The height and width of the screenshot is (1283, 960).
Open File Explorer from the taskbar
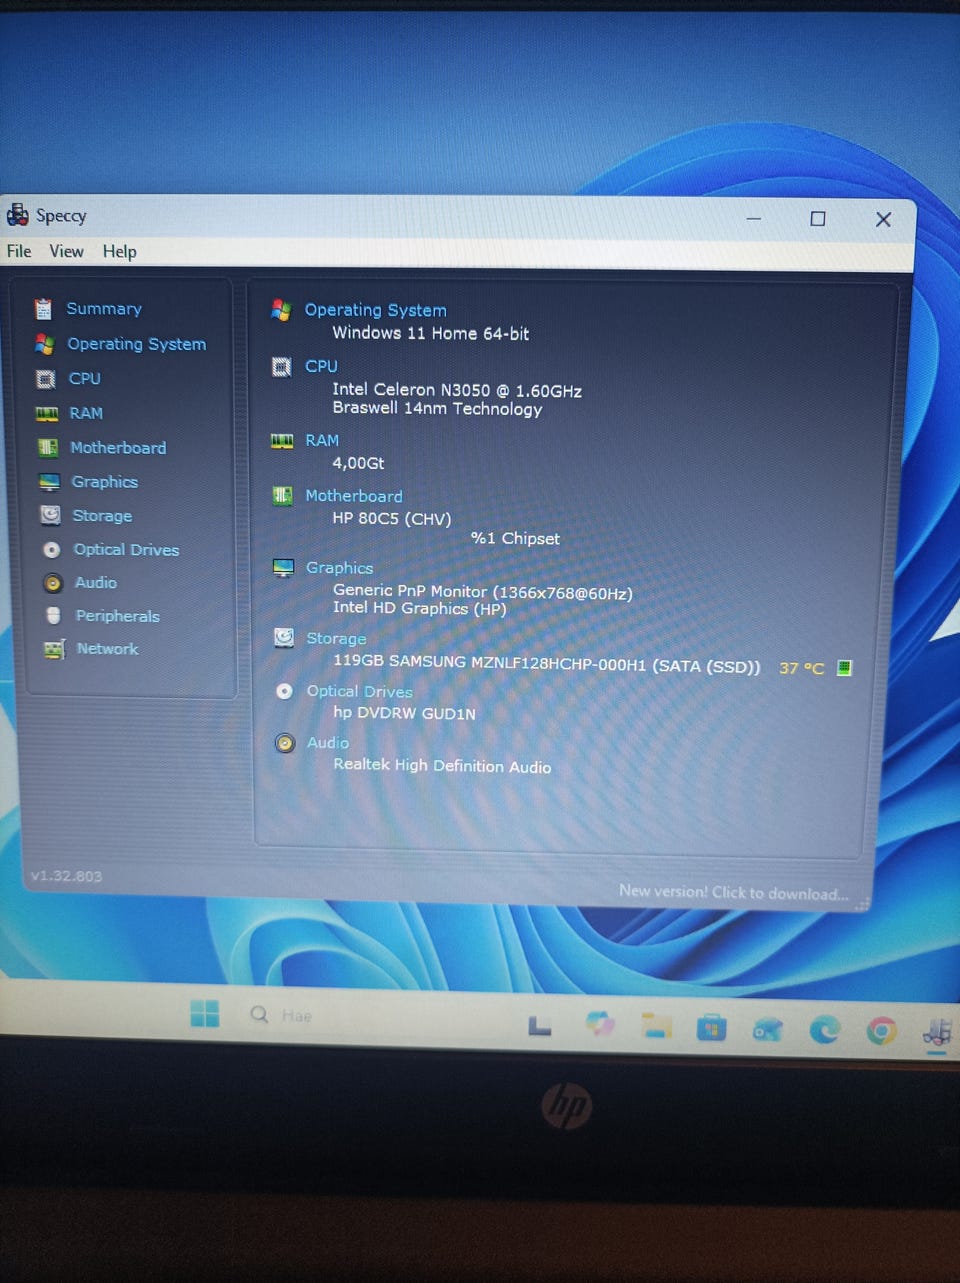coord(656,1025)
